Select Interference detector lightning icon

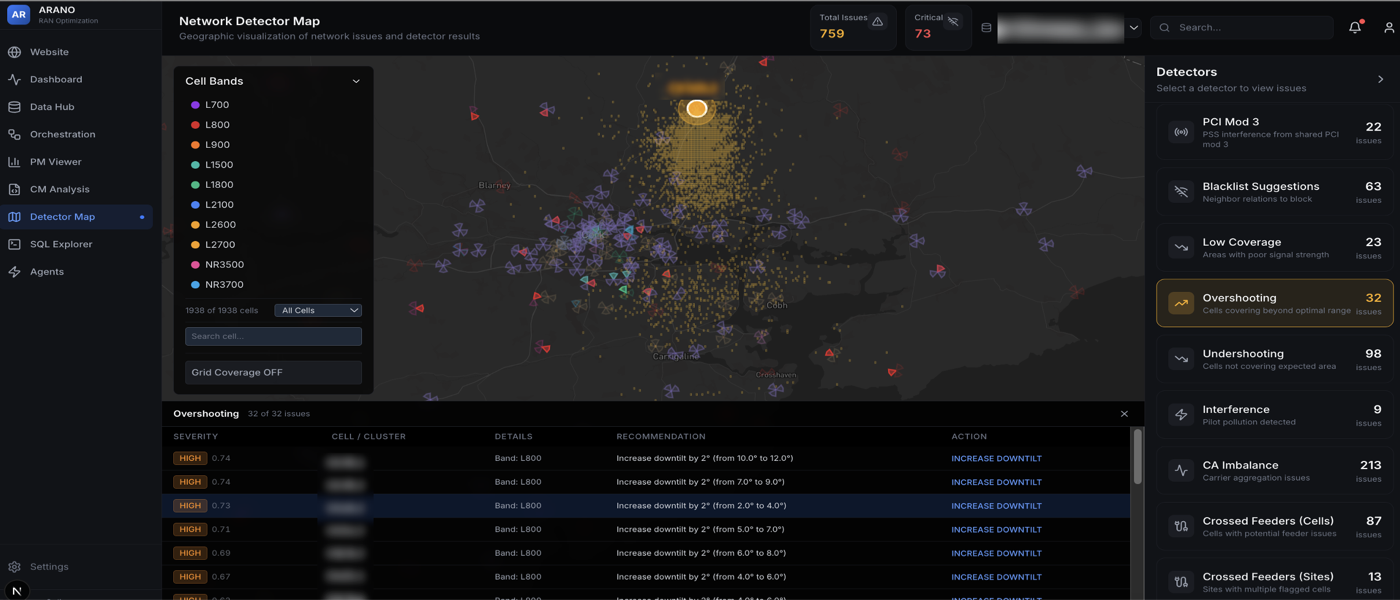click(x=1181, y=415)
